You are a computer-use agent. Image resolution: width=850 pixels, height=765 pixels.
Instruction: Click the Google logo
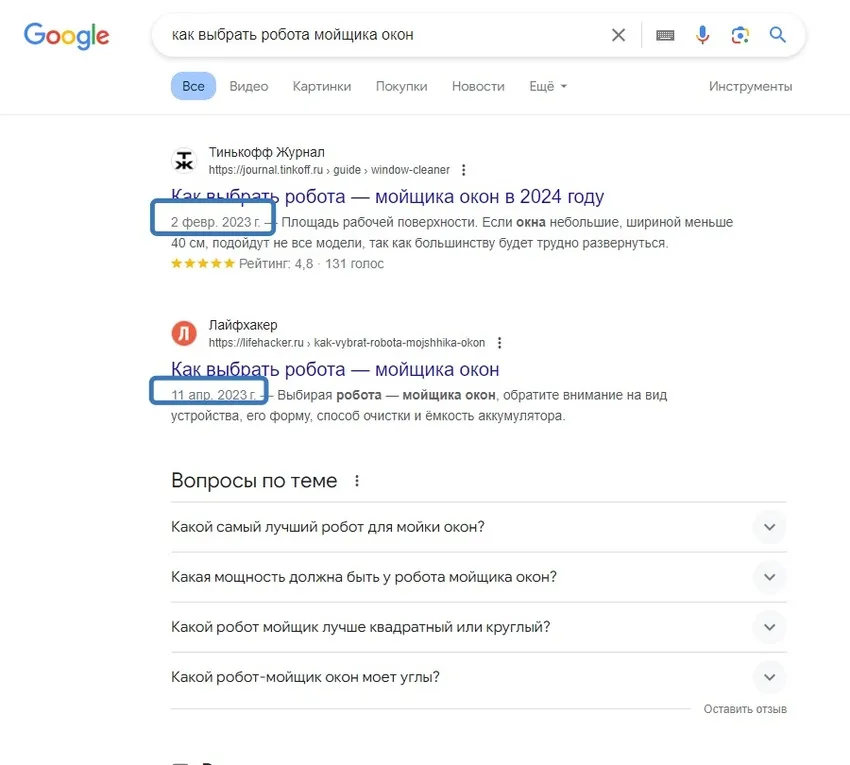(x=66, y=35)
